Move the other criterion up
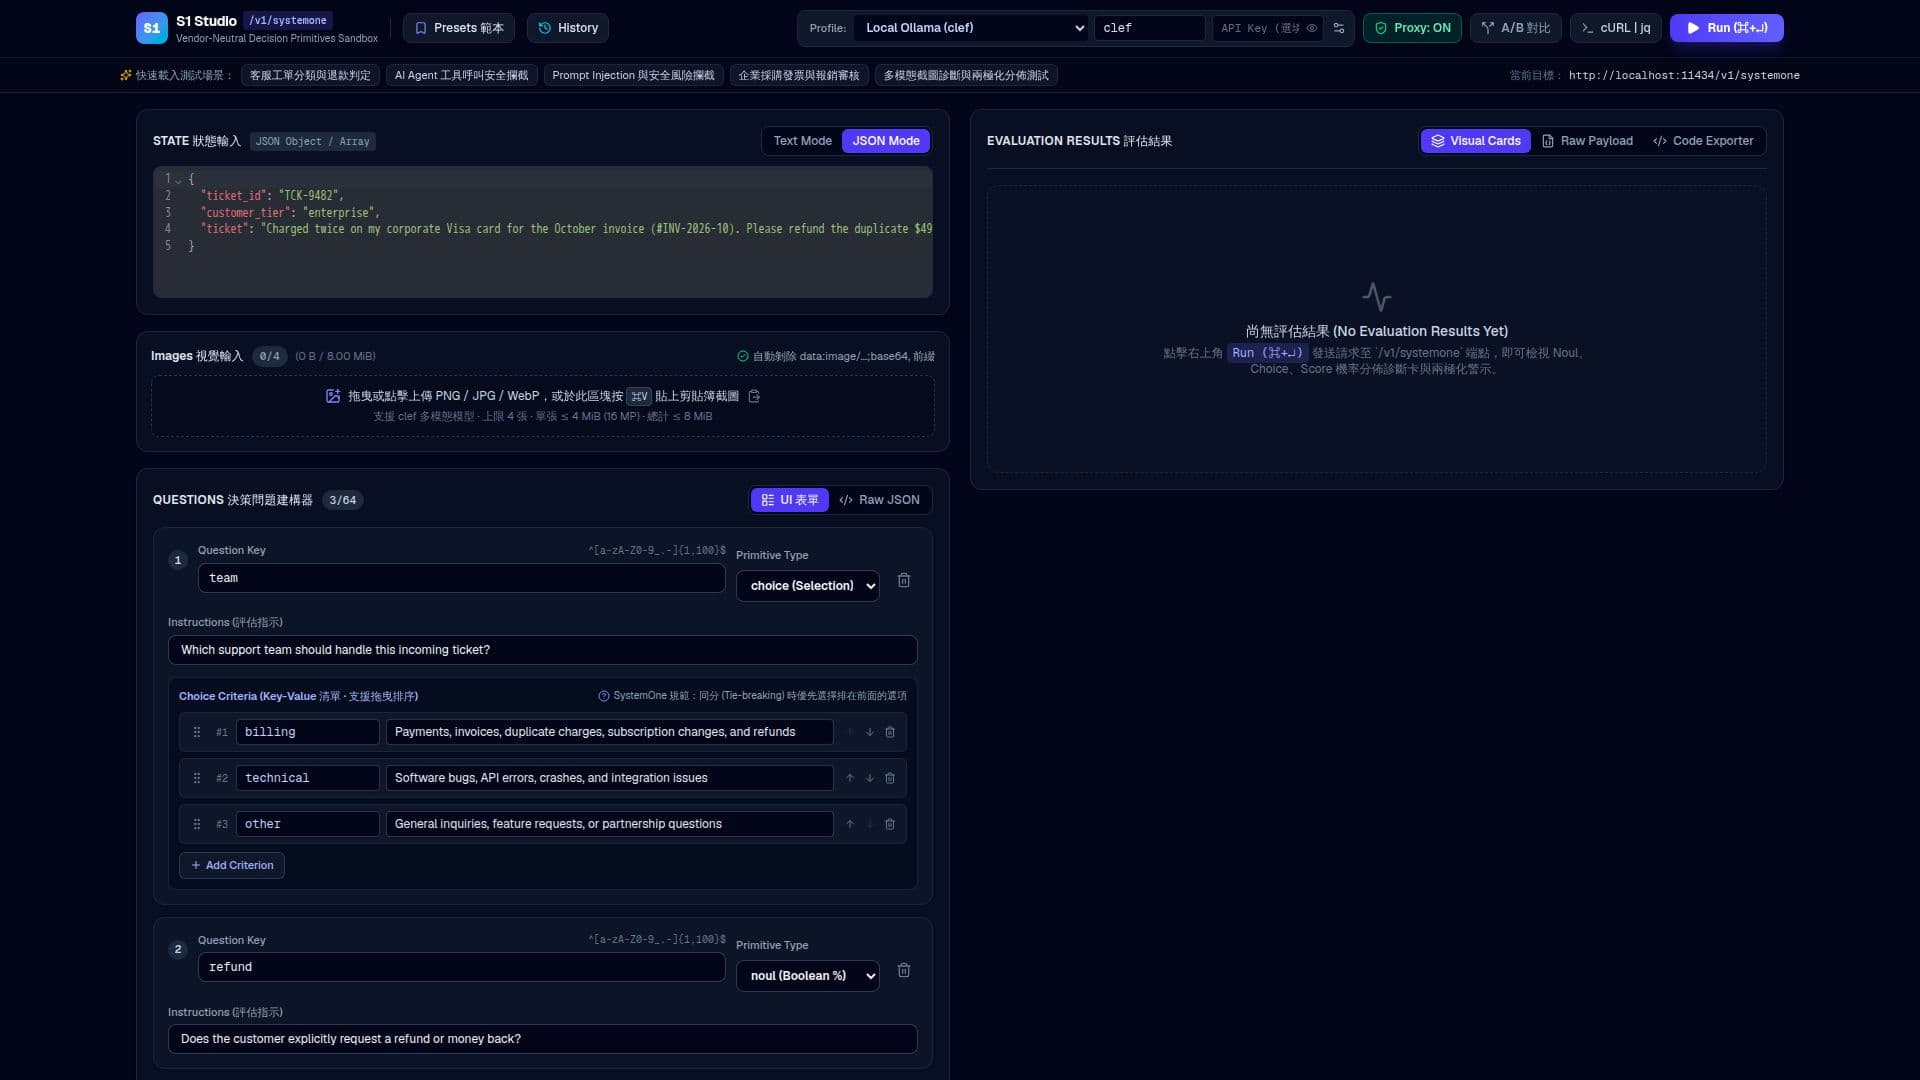Image resolution: width=1920 pixels, height=1080 pixels. [x=850, y=824]
